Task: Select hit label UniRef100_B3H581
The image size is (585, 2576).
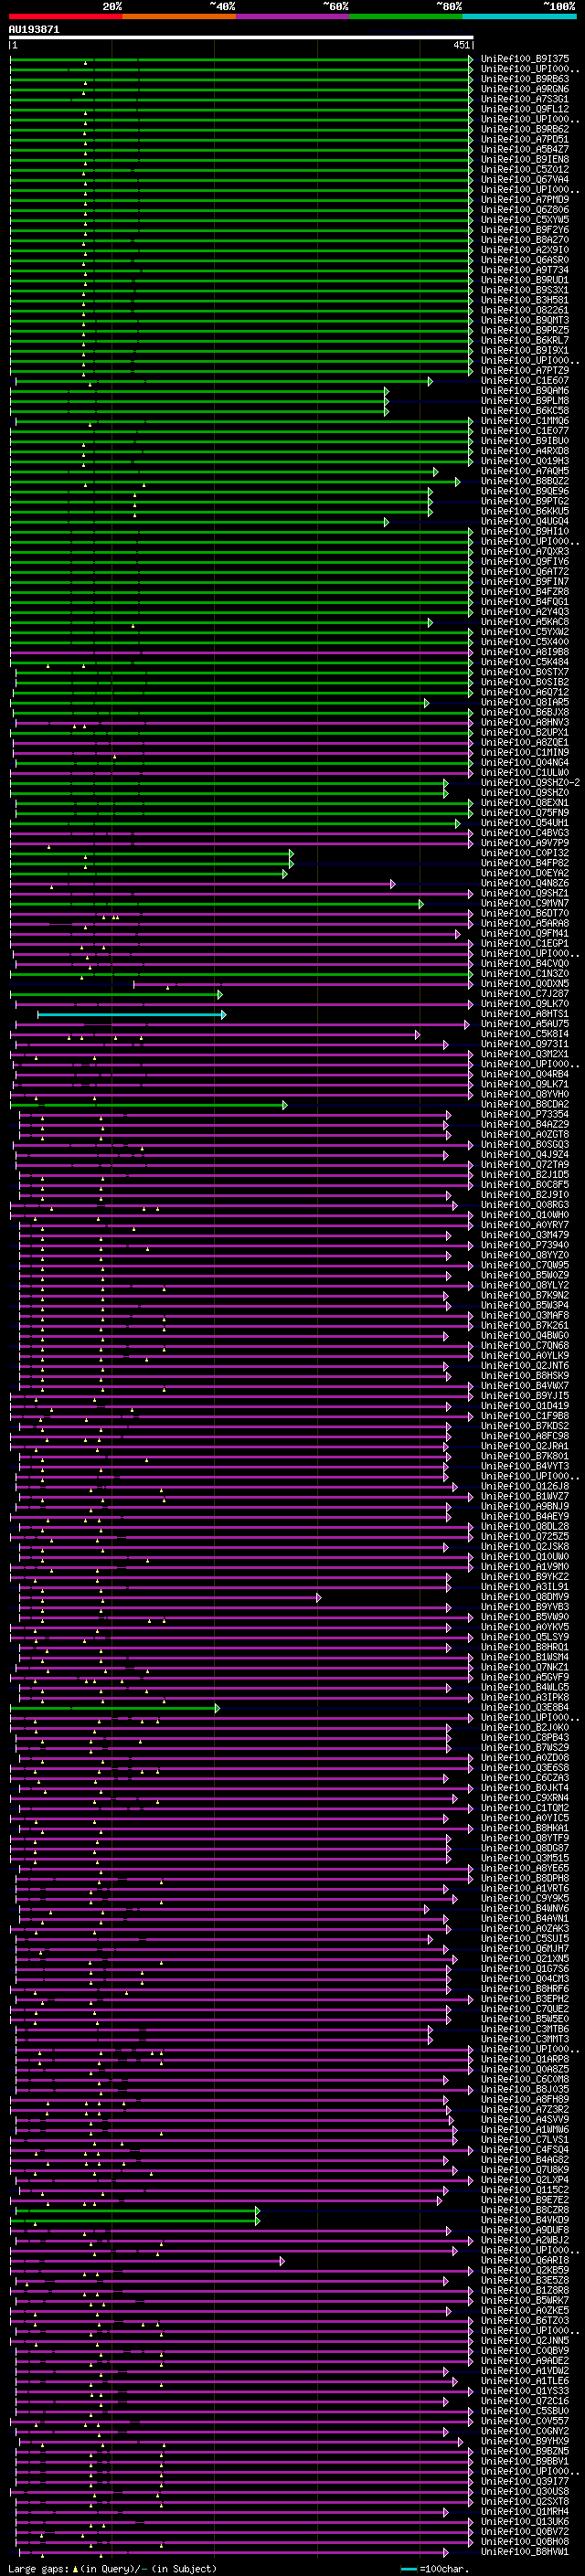Action: click(x=525, y=300)
